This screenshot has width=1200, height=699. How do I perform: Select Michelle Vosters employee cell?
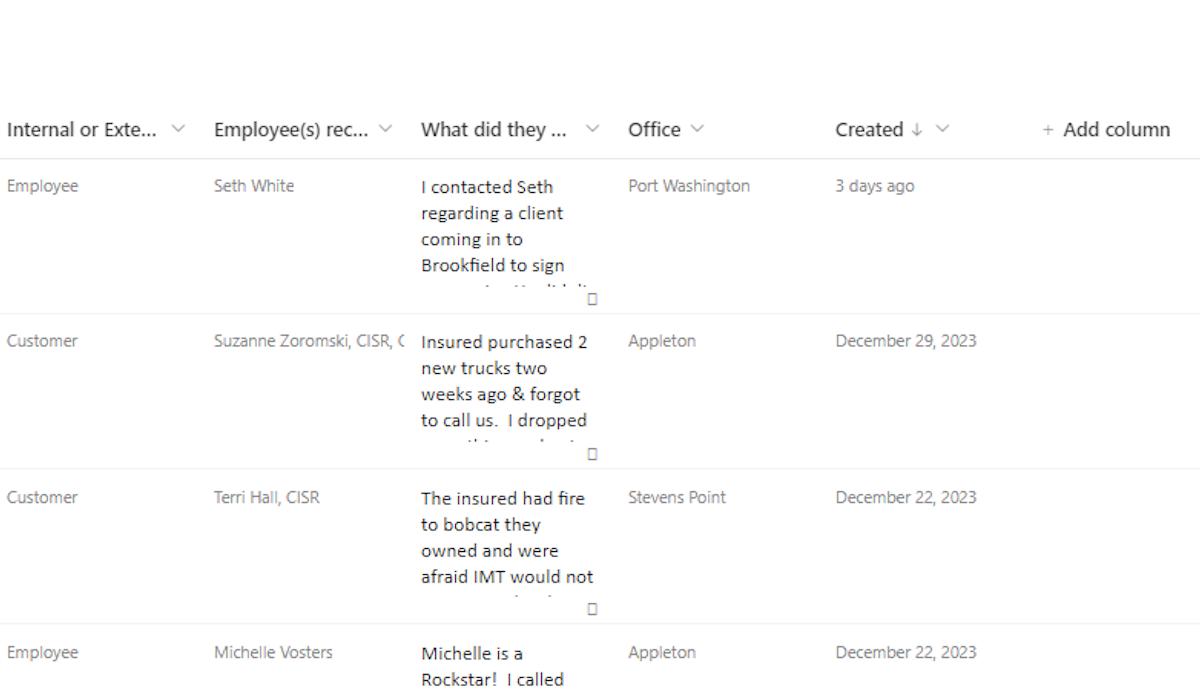[273, 652]
